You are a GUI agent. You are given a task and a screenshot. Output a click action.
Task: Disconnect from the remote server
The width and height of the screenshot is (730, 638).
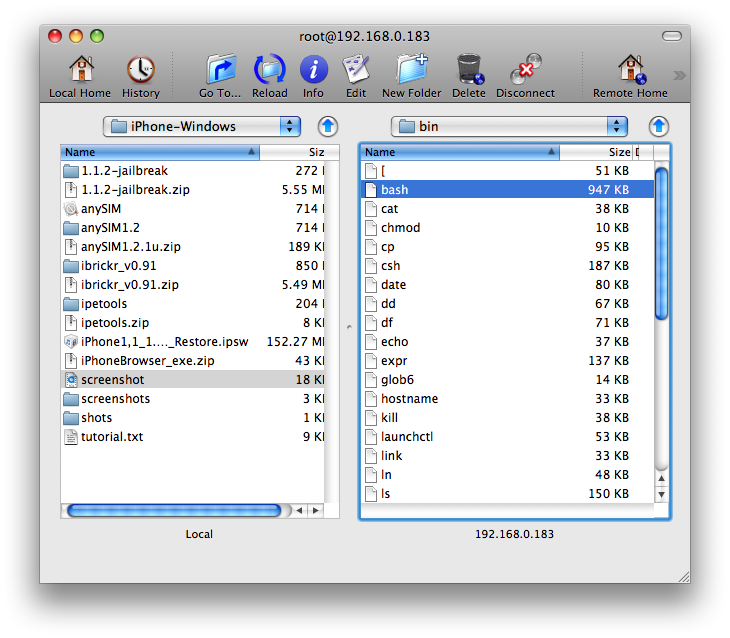[x=525, y=76]
